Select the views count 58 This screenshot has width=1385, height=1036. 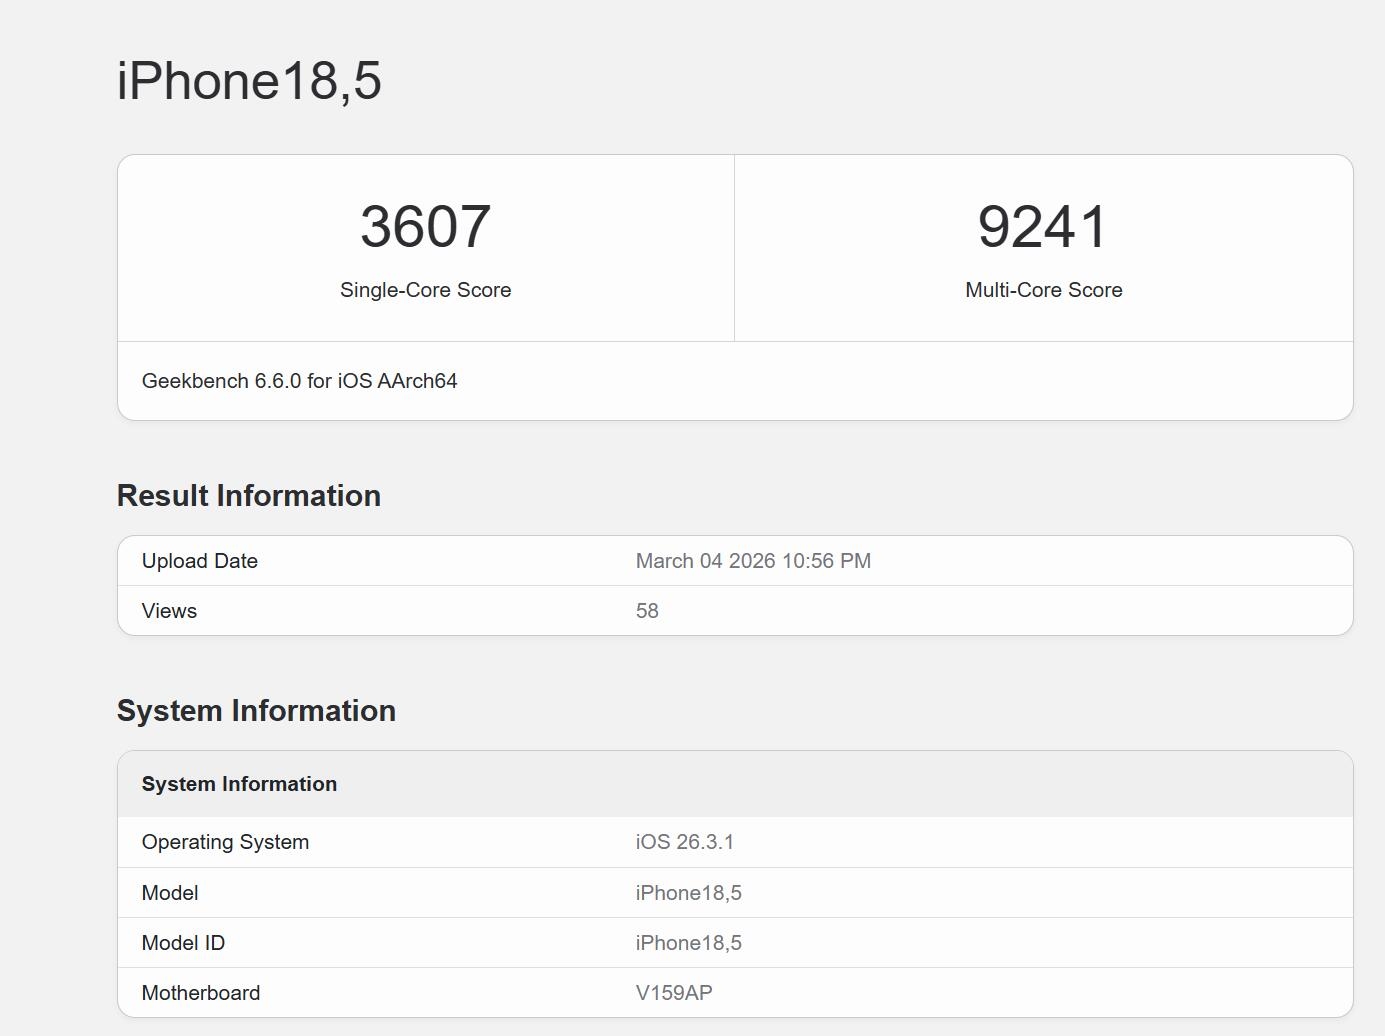pos(647,610)
